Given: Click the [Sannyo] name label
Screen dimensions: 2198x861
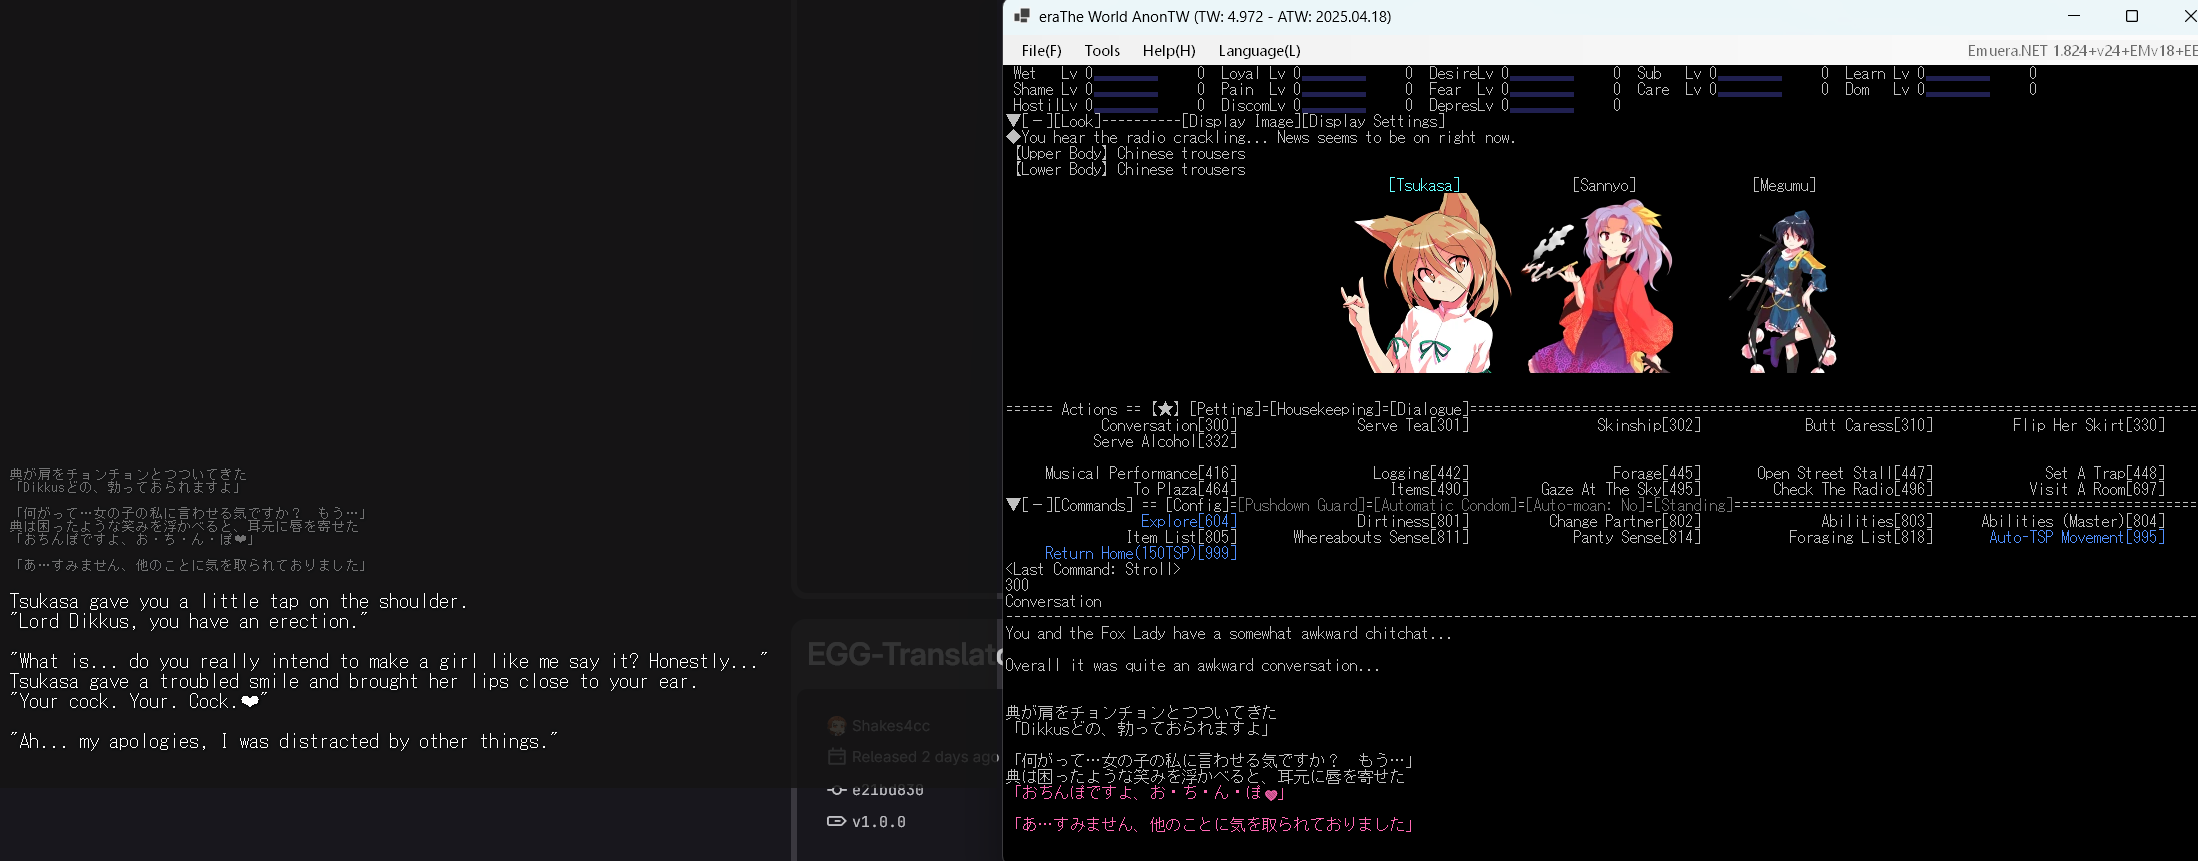Looking at the screenshot, I should pyautogui.click(x=1604, y=186).
